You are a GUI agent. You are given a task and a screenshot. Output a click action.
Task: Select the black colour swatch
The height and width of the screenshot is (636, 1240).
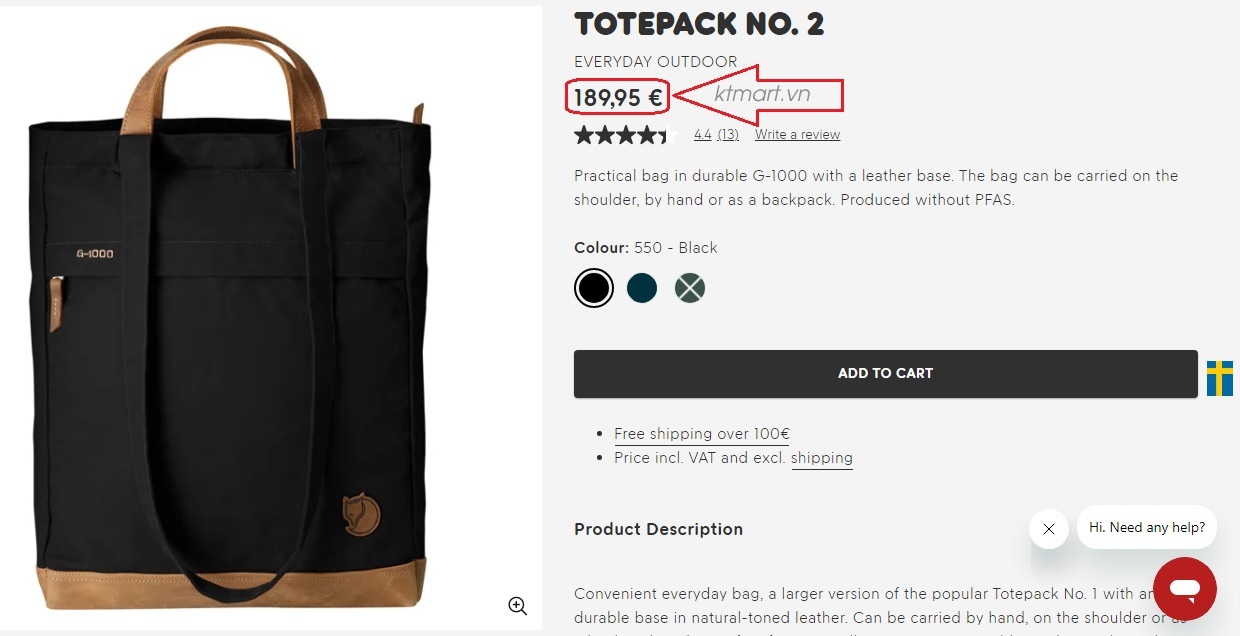(593, 289)
